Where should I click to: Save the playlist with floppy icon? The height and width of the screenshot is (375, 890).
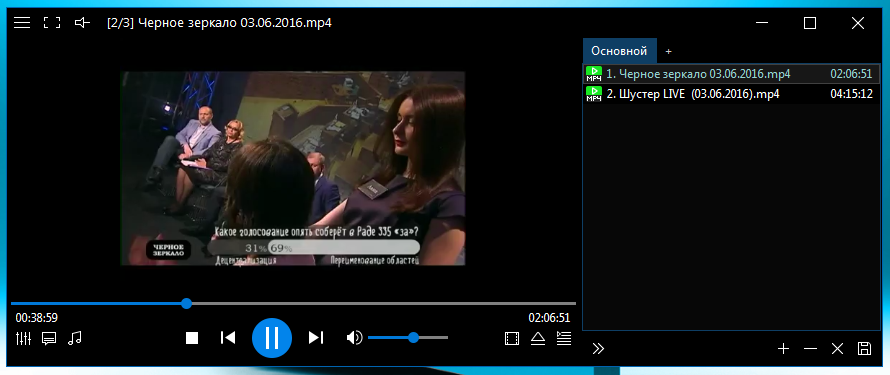(x=864, y=349)
